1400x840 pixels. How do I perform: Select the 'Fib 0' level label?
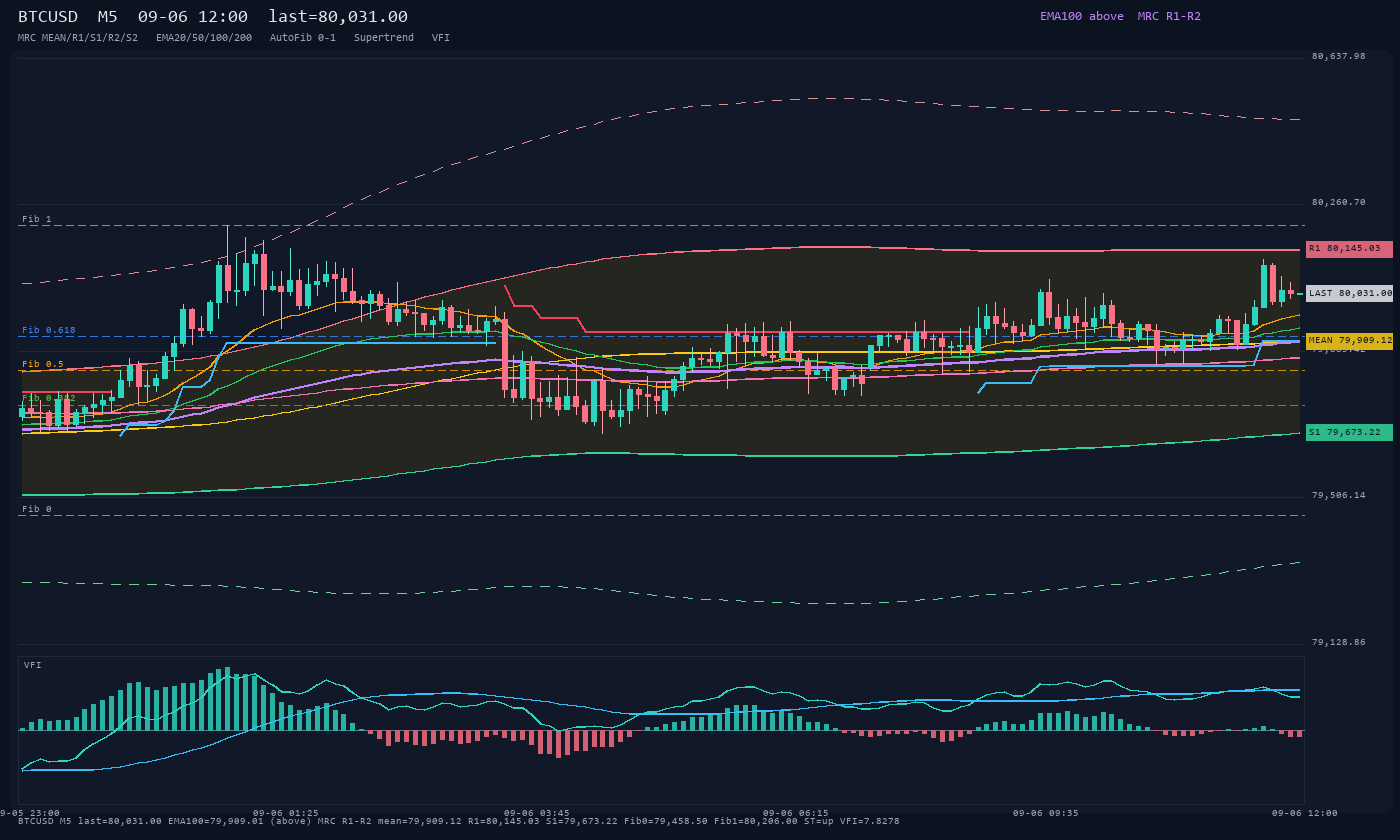(36, 509)
